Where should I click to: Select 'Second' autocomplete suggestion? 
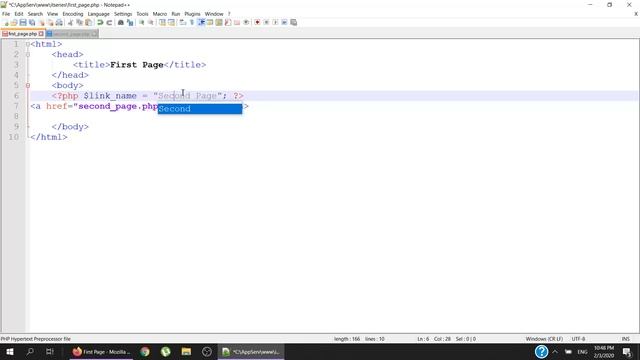(200, 109)
